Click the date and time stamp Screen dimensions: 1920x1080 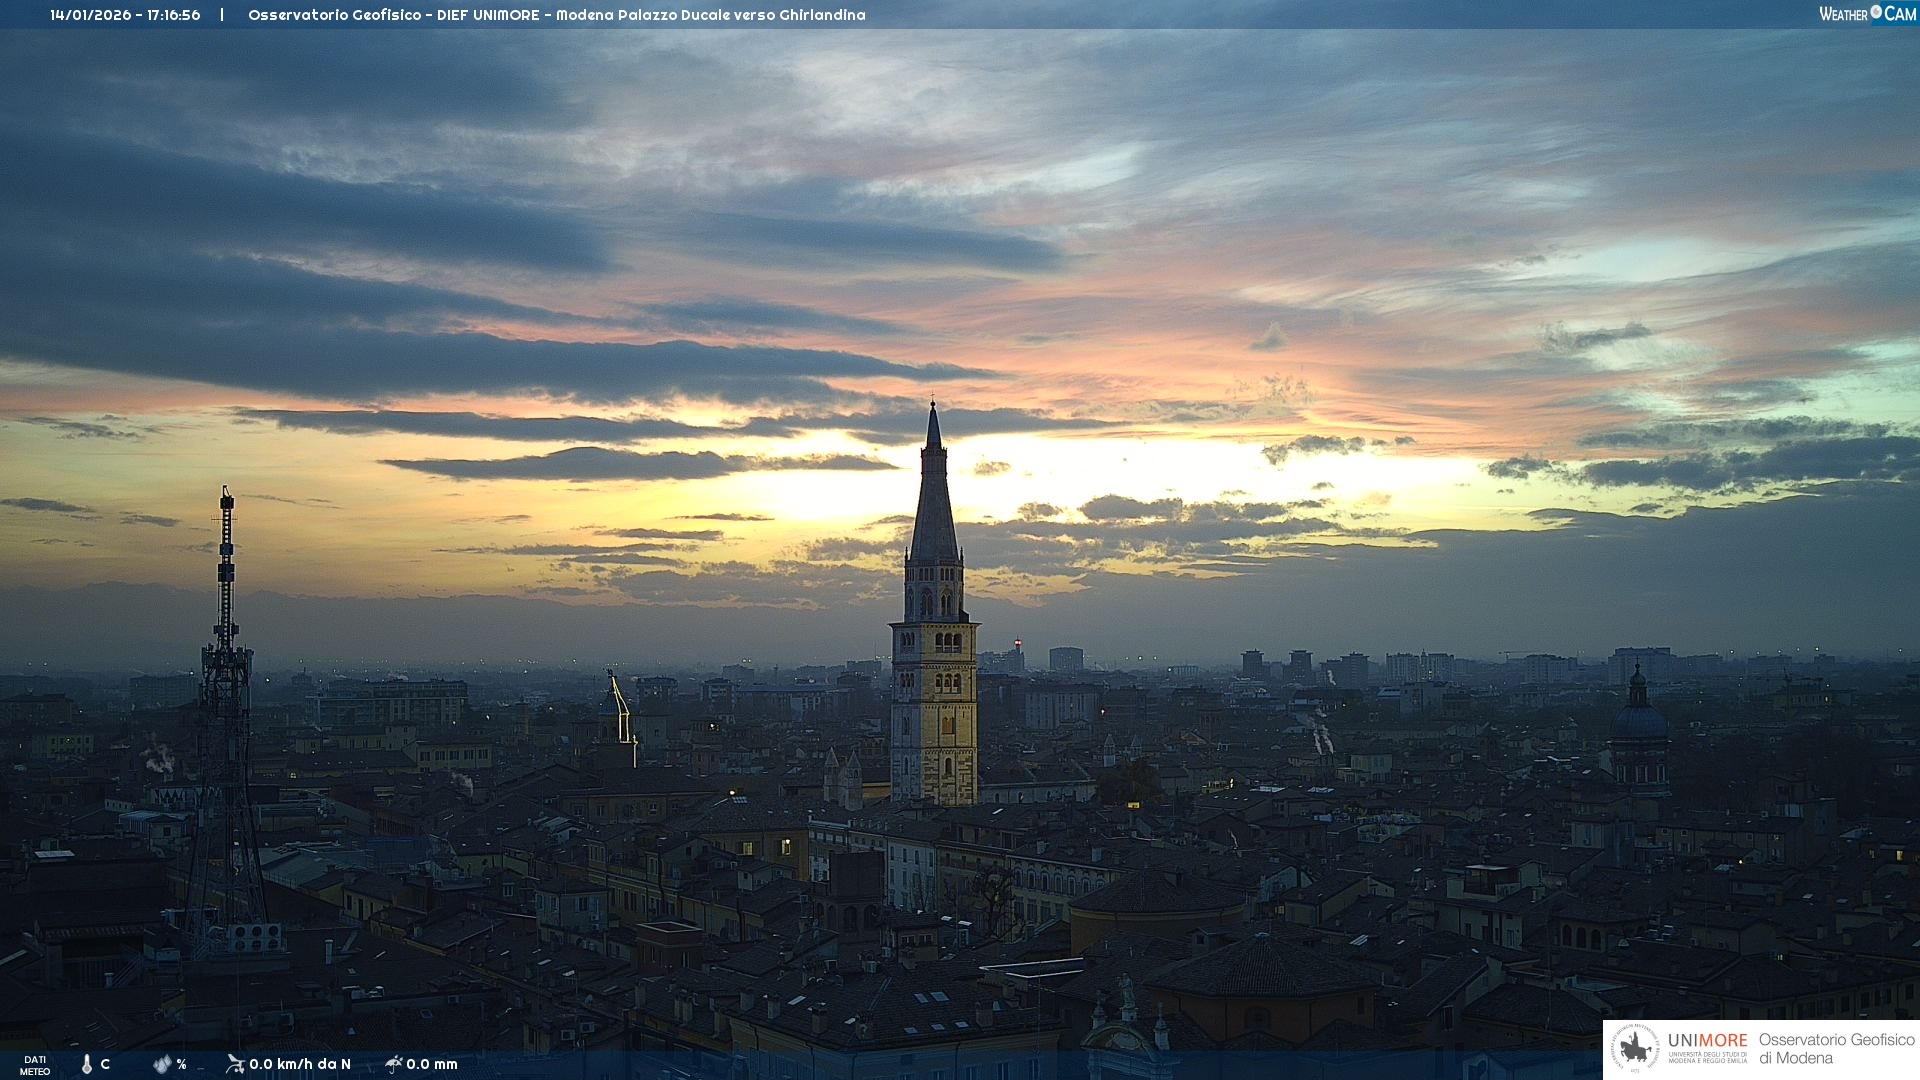click(125, 15)
